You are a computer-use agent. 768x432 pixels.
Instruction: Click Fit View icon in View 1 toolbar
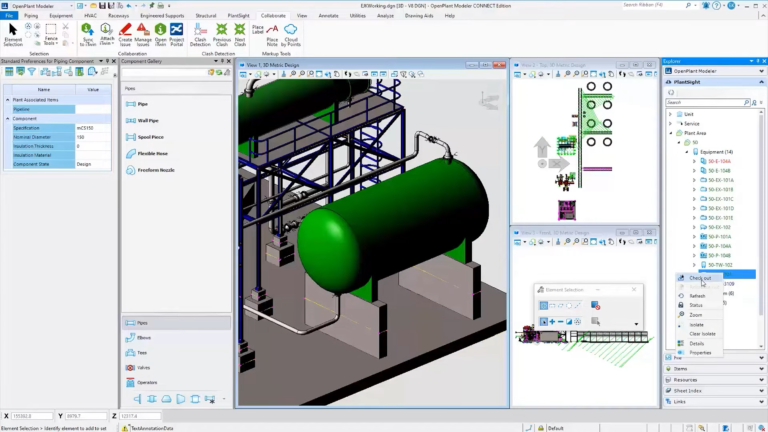click(x=319, y=74)
